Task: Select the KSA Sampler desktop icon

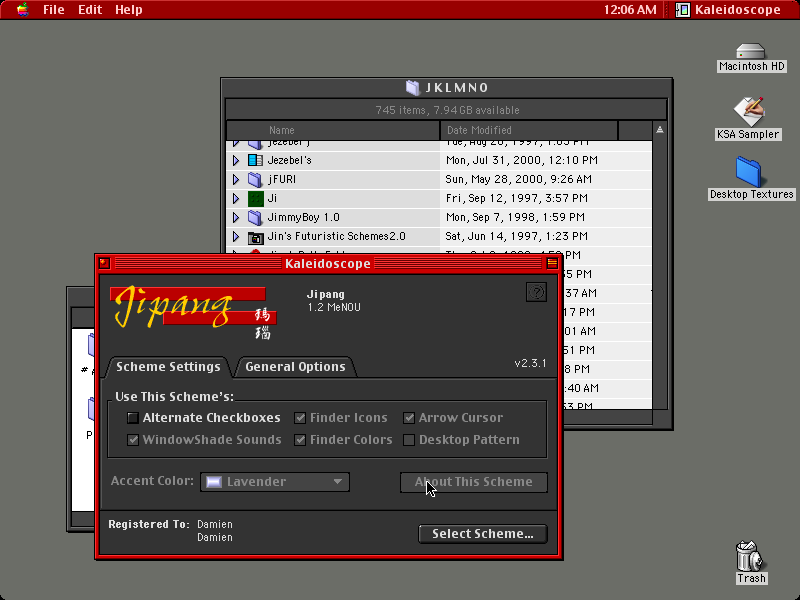Action: [748, 112]
